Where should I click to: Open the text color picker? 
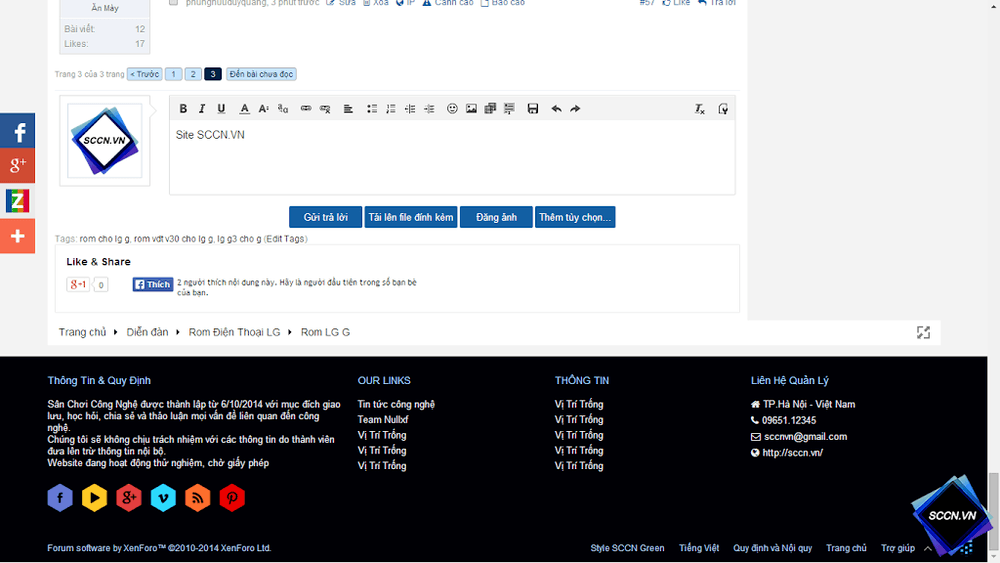(244, 109)
